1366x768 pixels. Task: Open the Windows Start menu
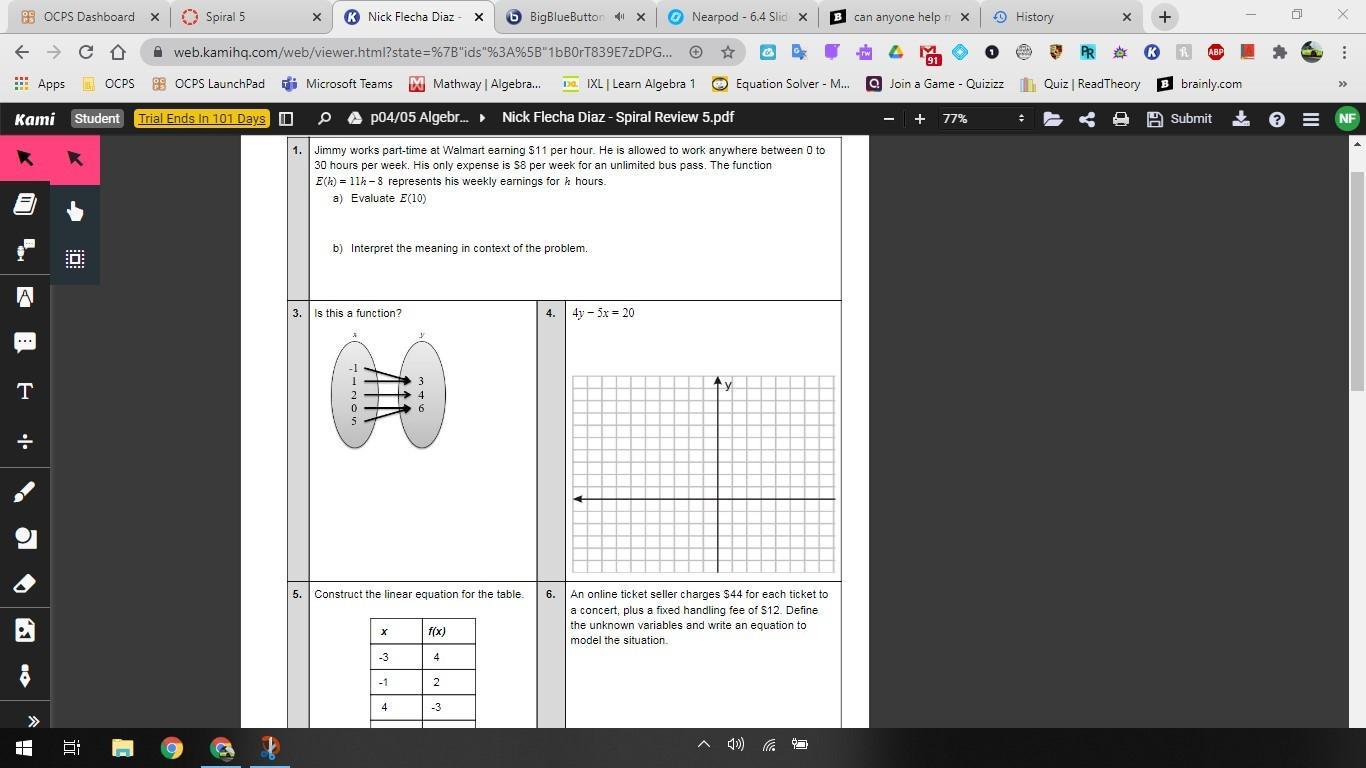pos(24,747)
